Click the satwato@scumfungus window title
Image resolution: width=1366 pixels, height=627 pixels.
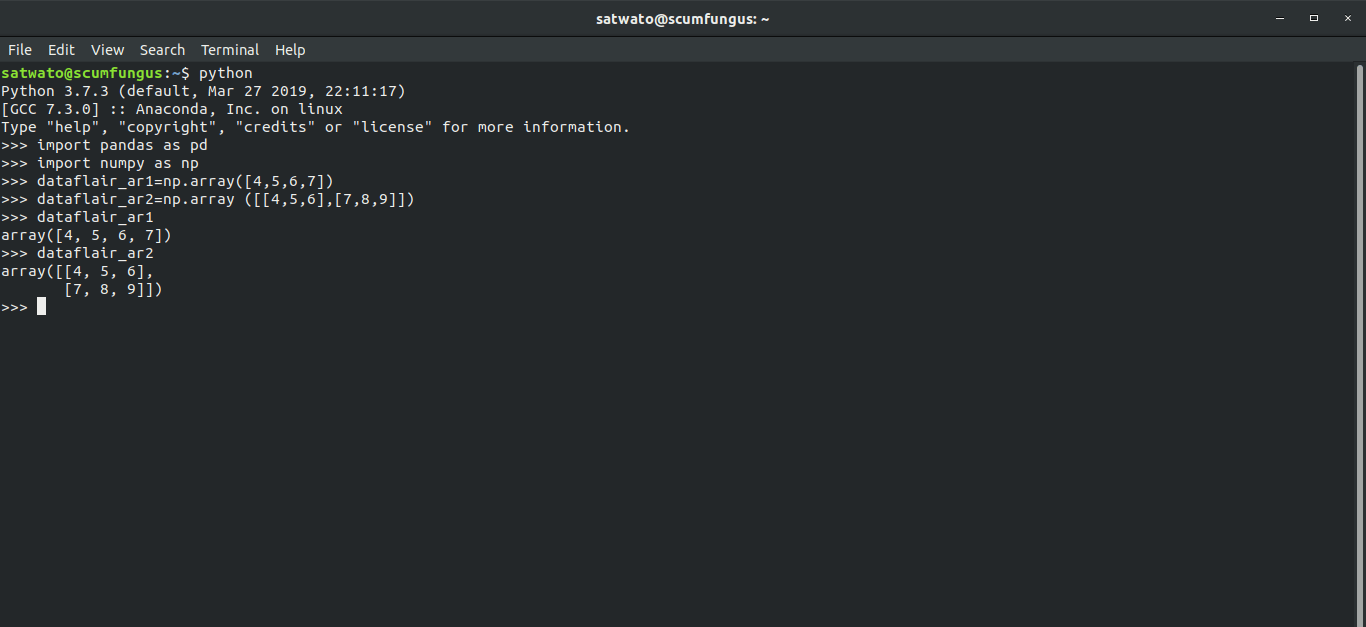click(x=683, y=18)
